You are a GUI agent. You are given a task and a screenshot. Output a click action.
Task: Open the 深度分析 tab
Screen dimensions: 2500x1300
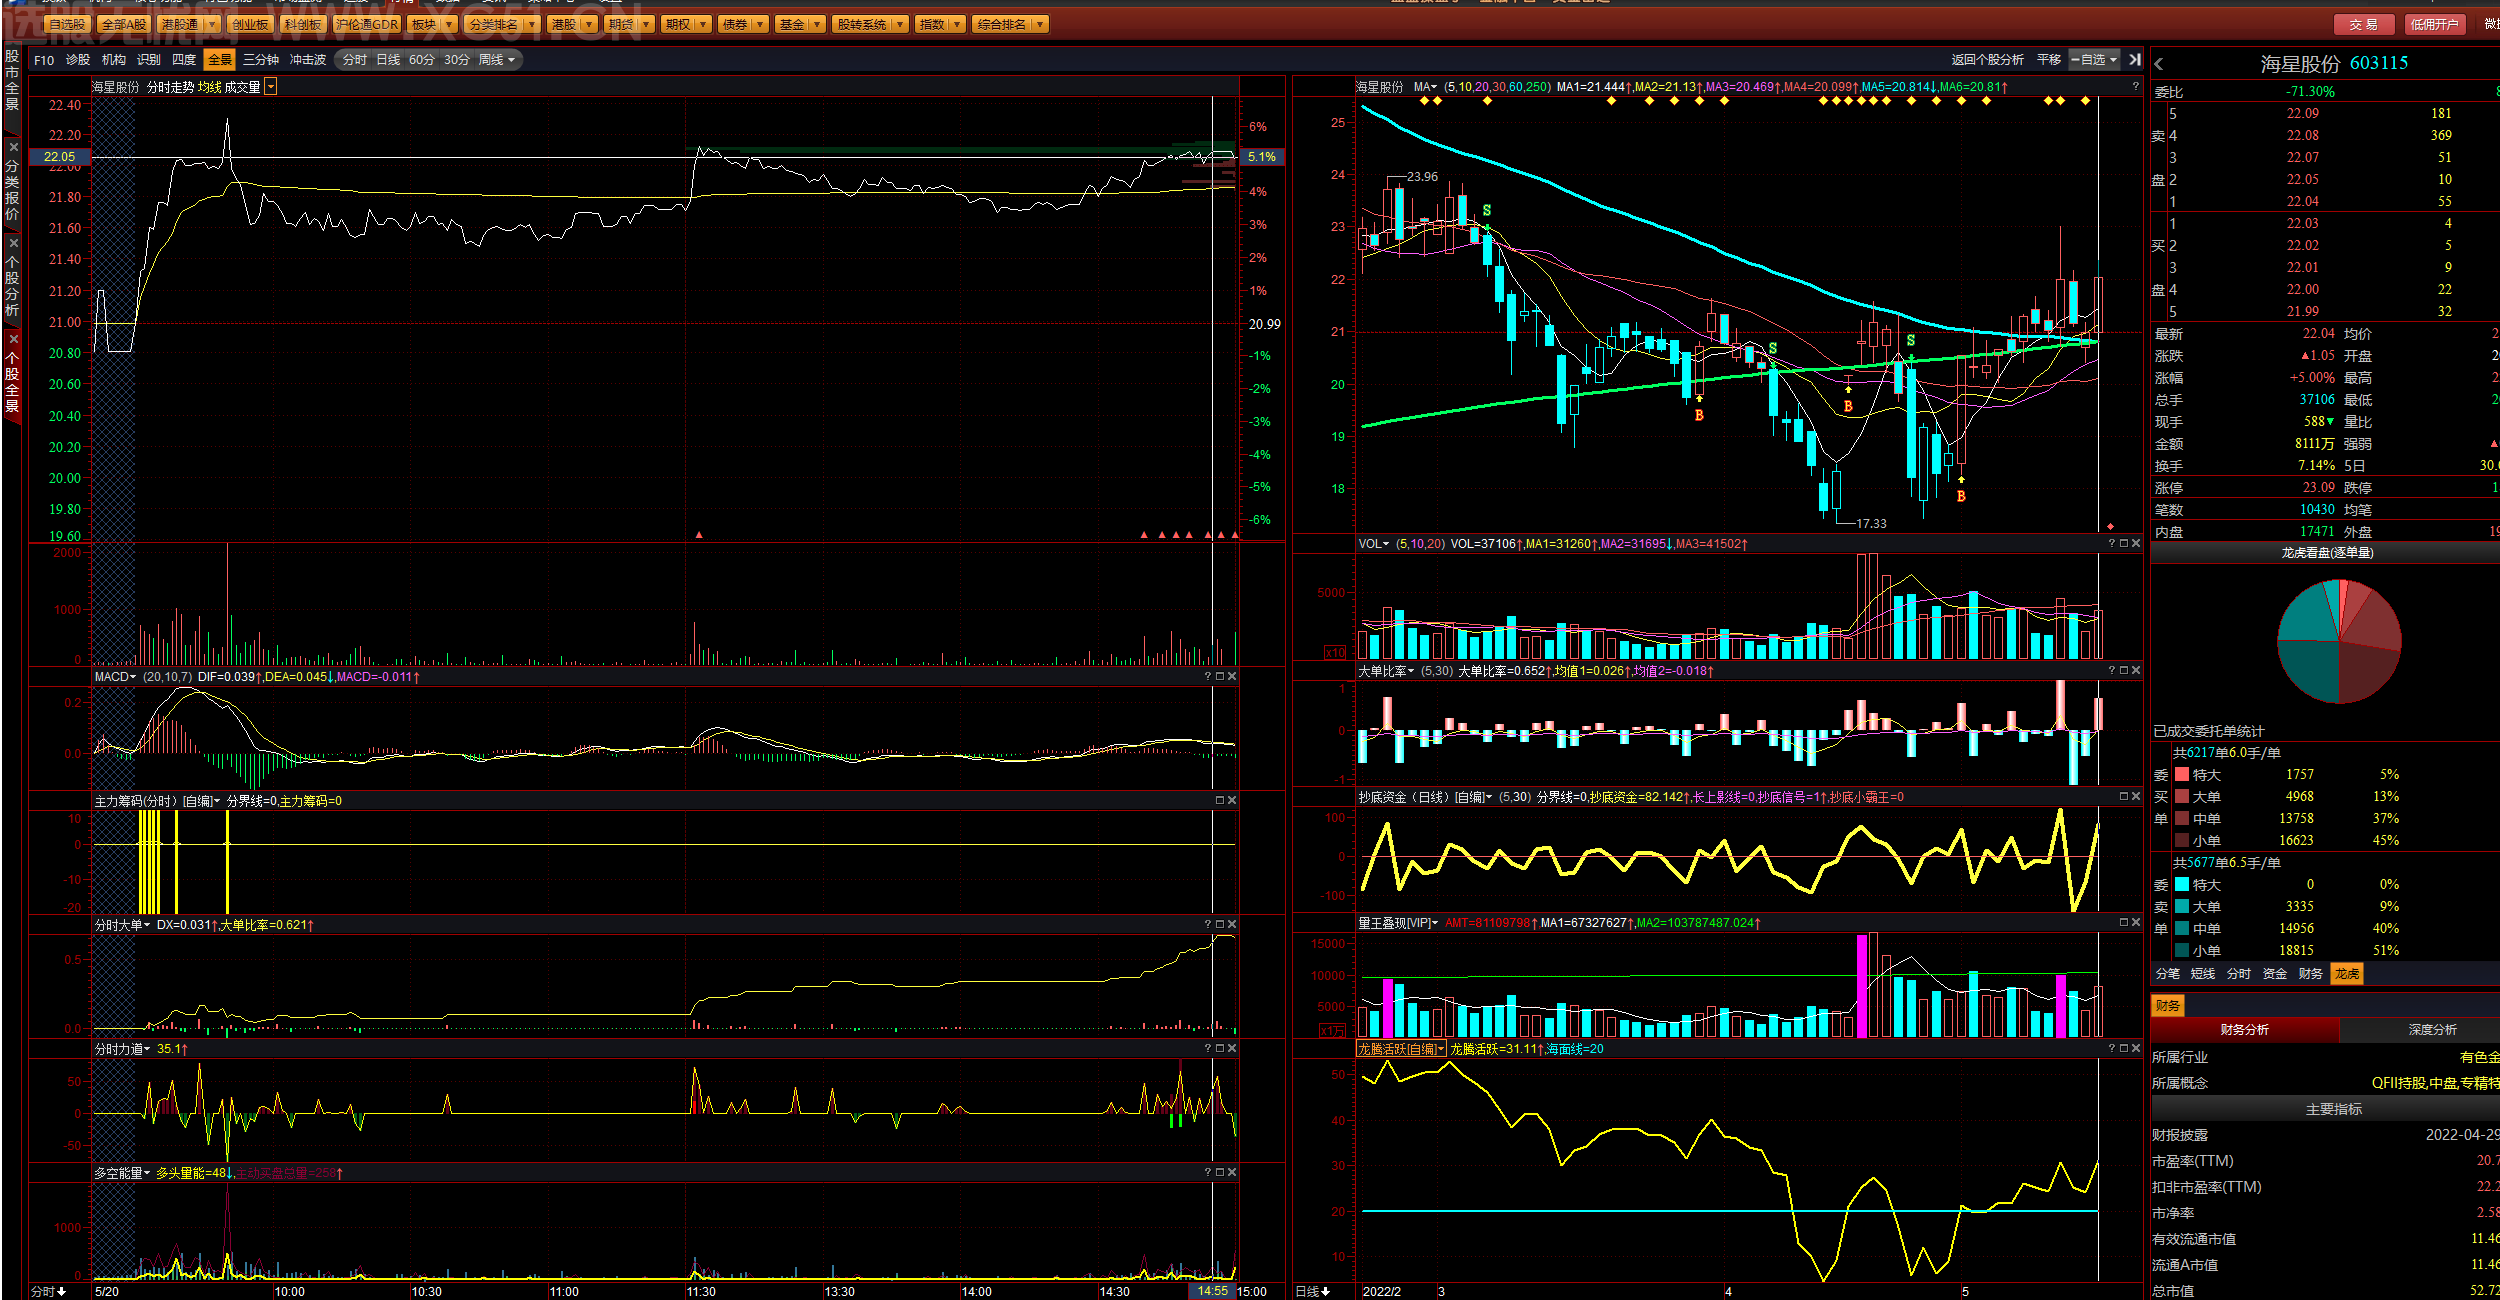(x=2433, y=1030)
